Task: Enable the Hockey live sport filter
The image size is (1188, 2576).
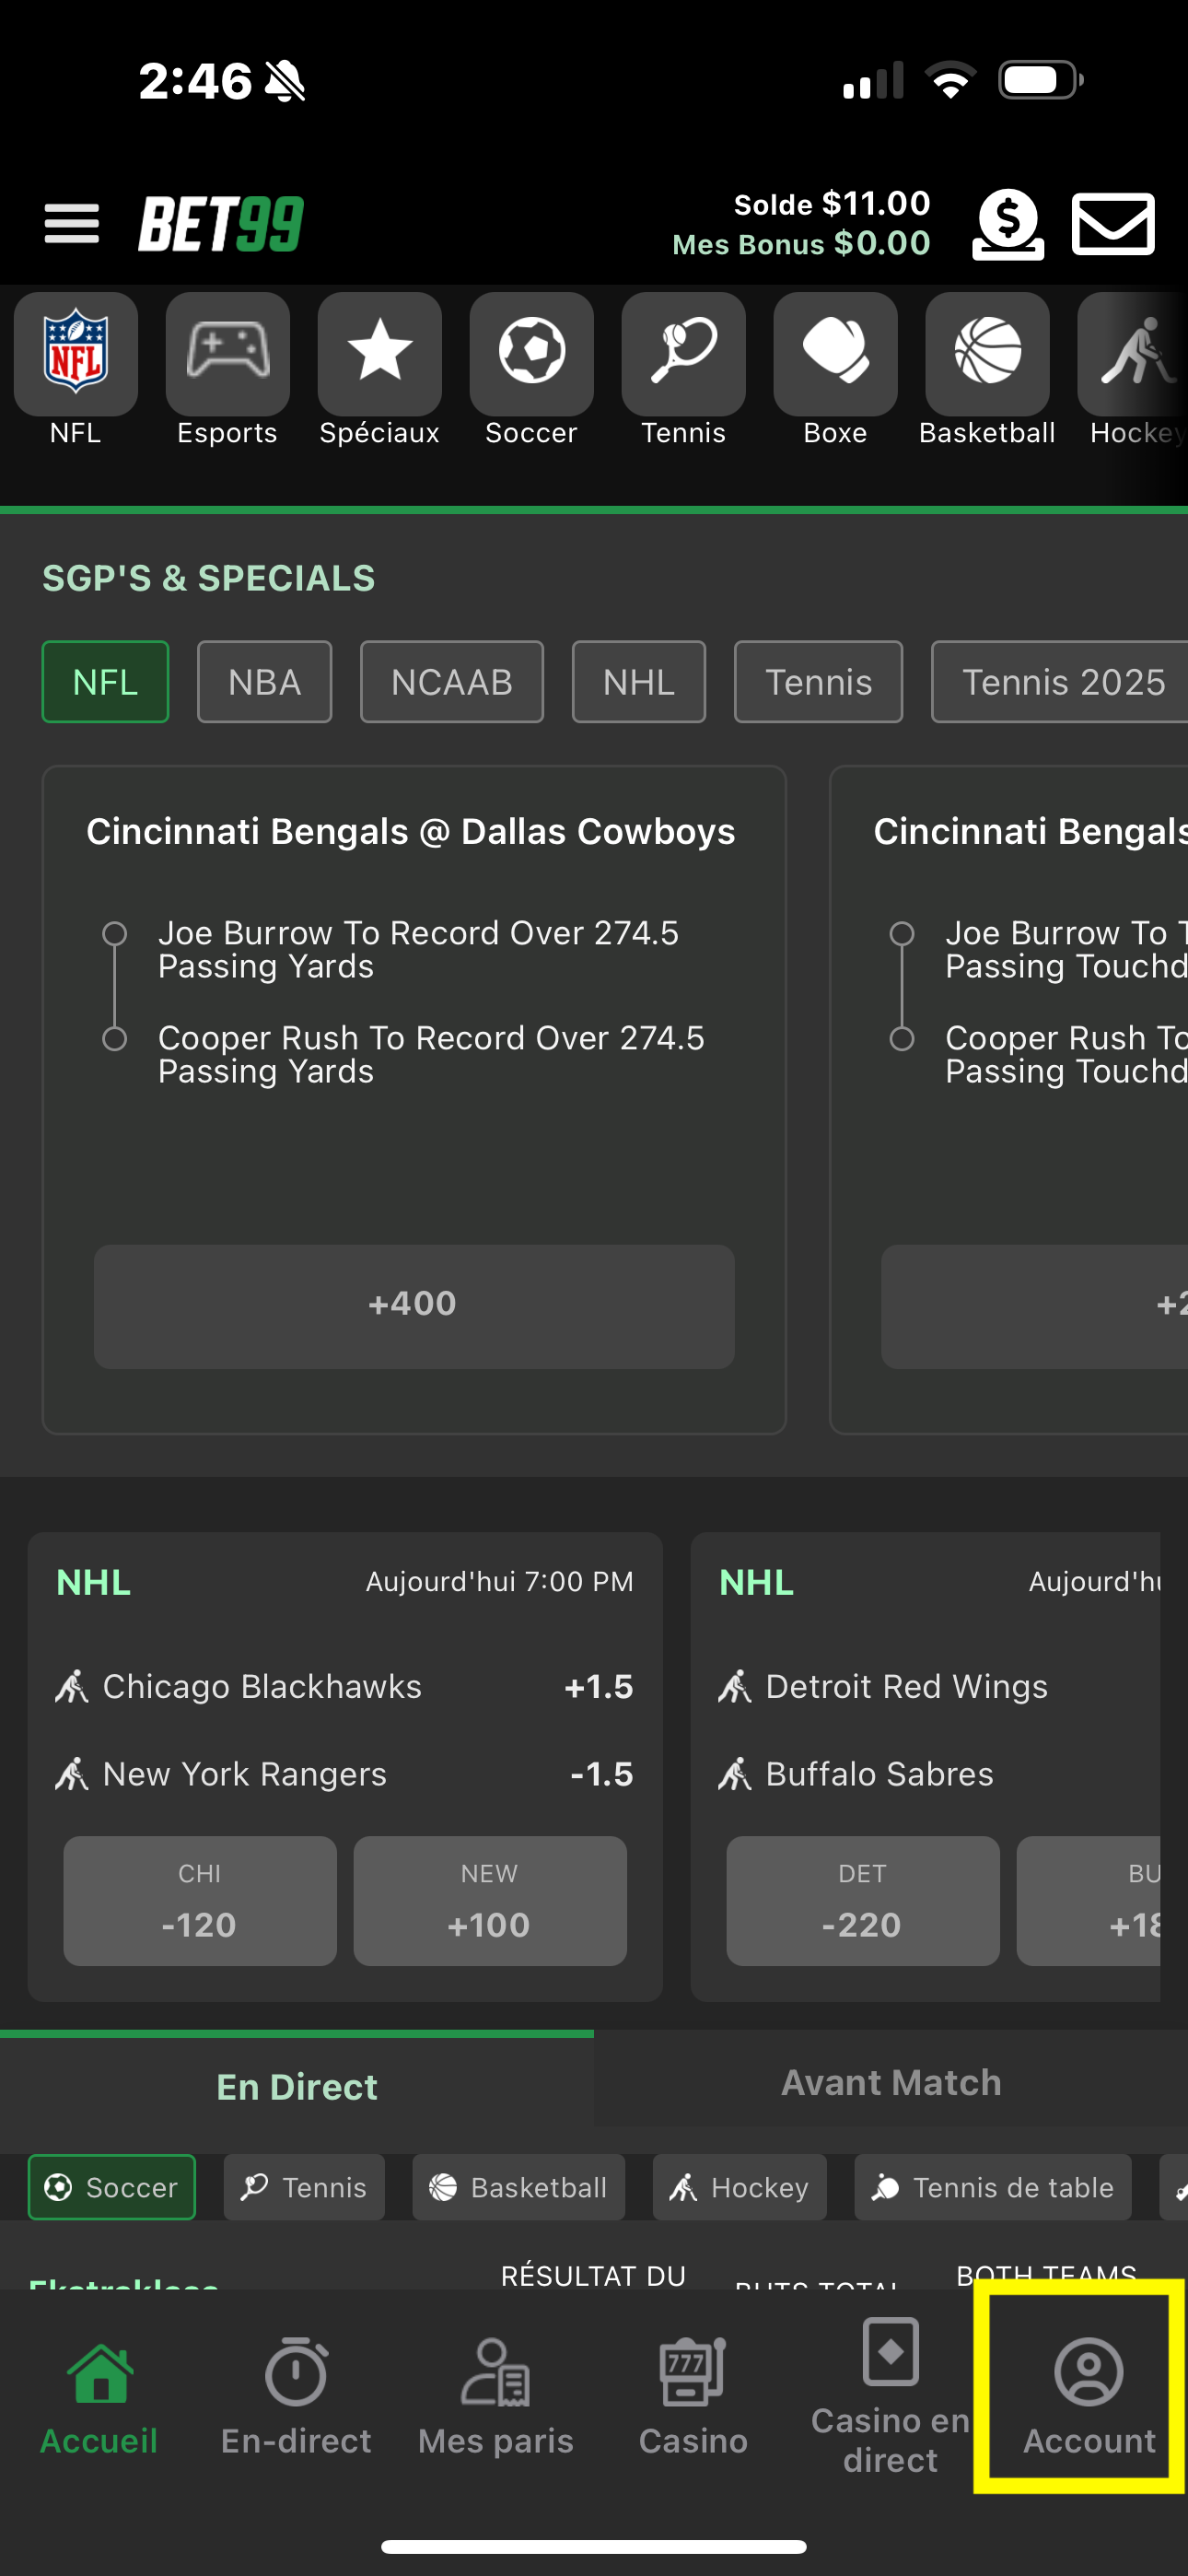Action: tap(739, 2187)
